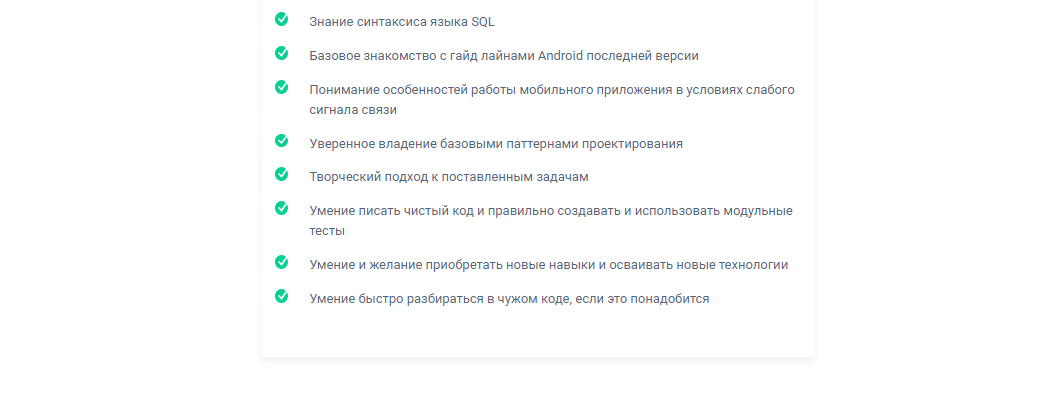This screenshot has width=1054, height=411.
Task: Select the checkmark next to 'новые навыки' item
Action: click(x=282, y=262)
